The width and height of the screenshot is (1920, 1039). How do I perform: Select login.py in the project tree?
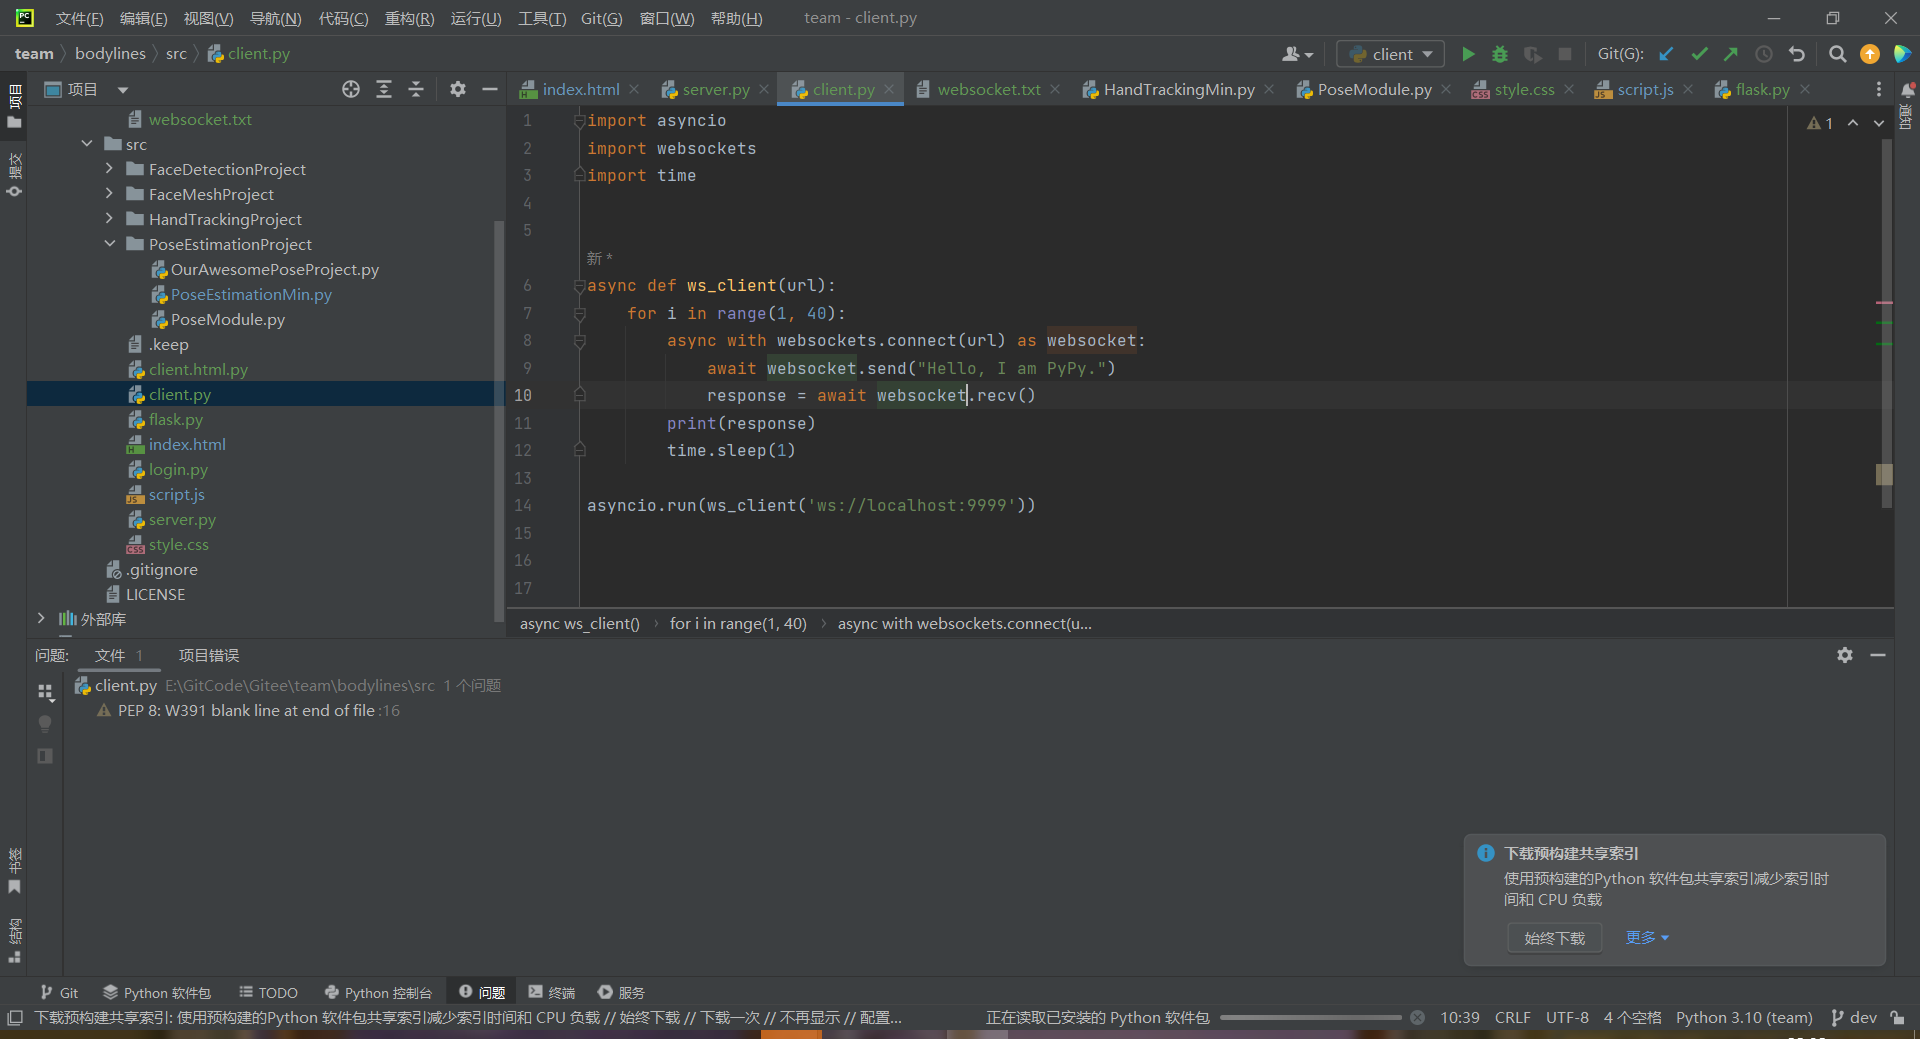click(x=178, y=469)
